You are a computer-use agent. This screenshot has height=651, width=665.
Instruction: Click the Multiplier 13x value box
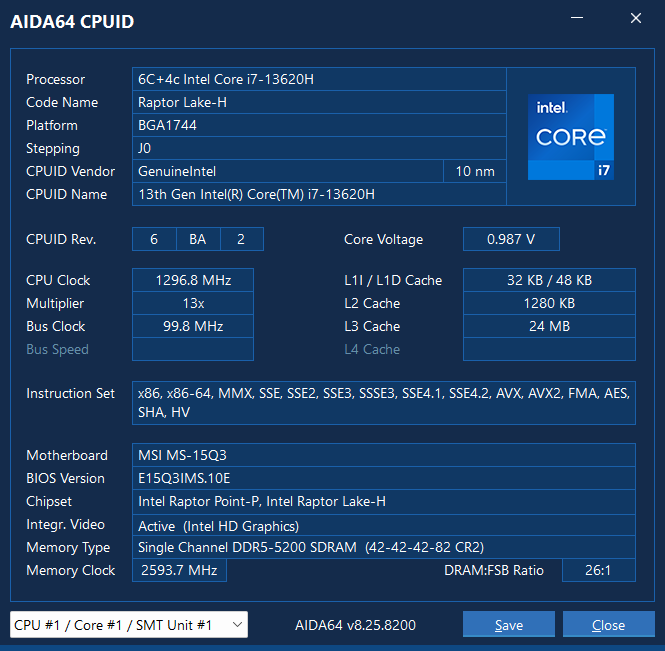192,303
